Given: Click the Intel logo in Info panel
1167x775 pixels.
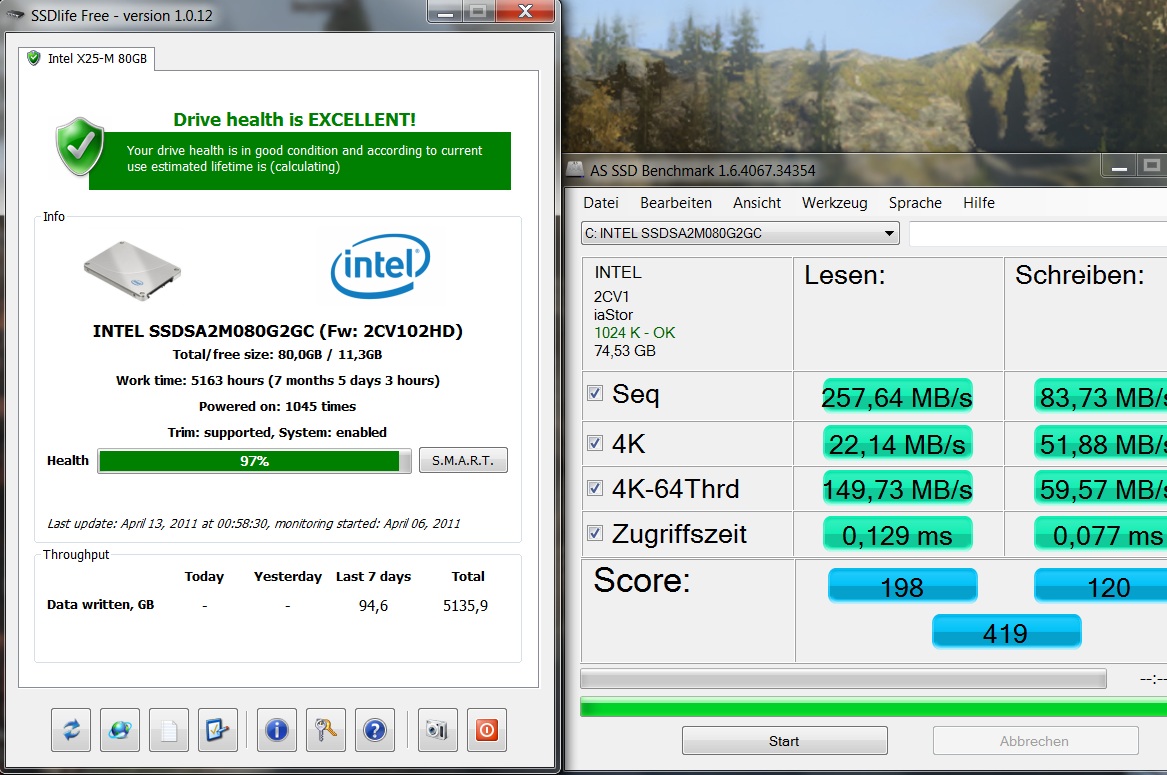Looking at the screenshot, I should click(x=380, y=266).
